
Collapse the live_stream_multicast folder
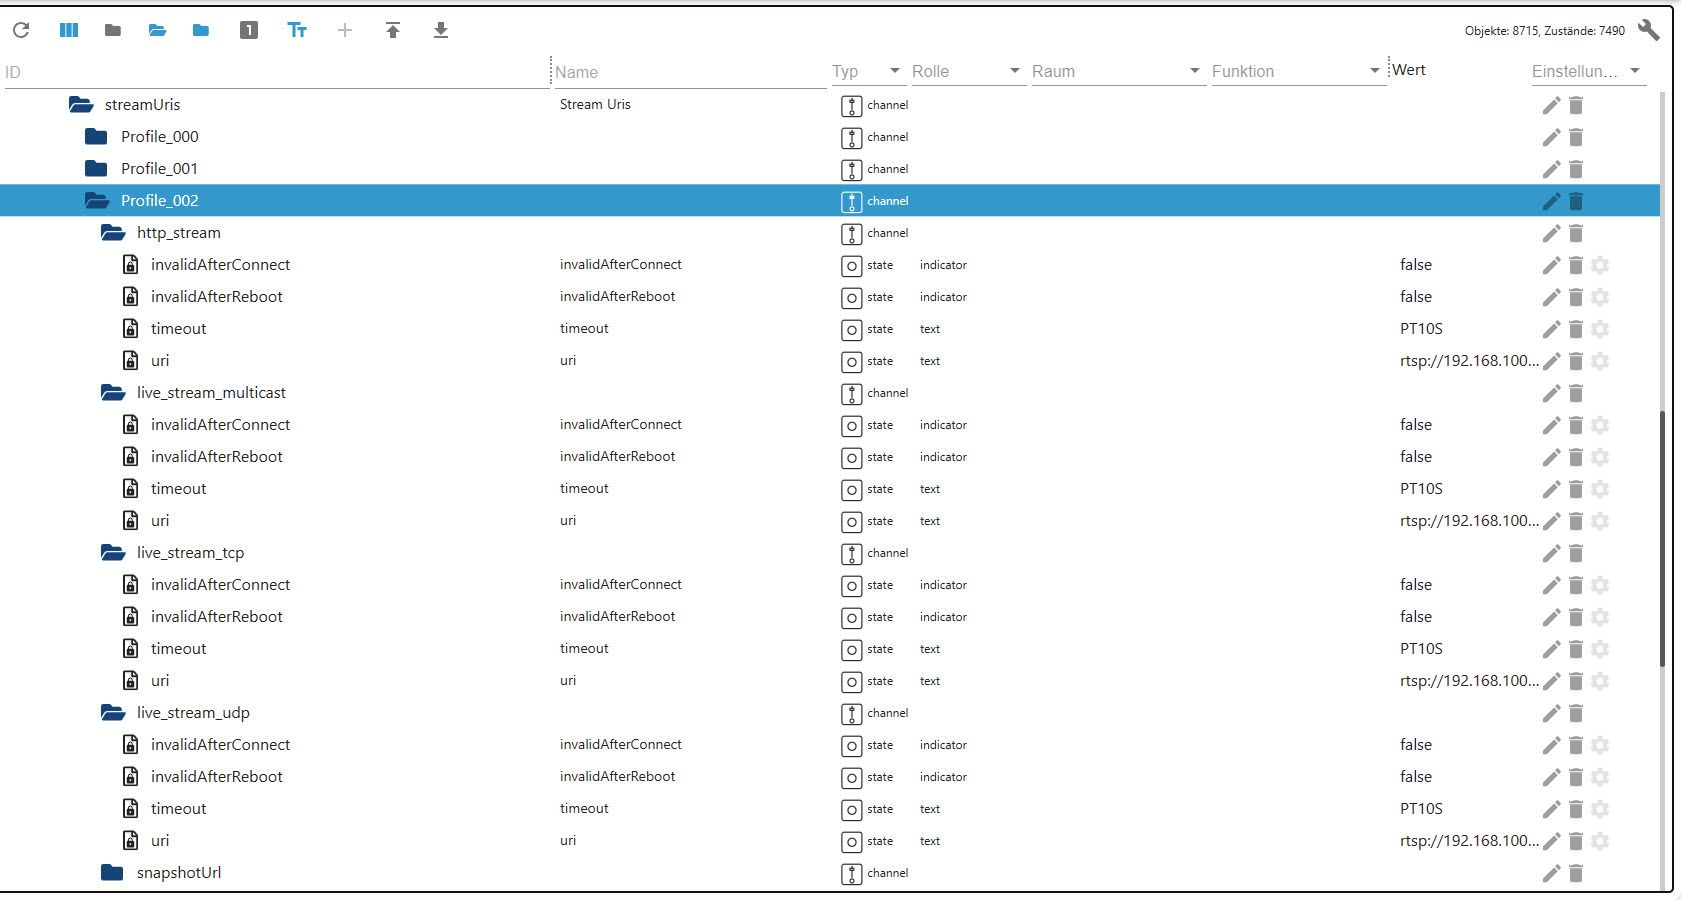point(113,392)
